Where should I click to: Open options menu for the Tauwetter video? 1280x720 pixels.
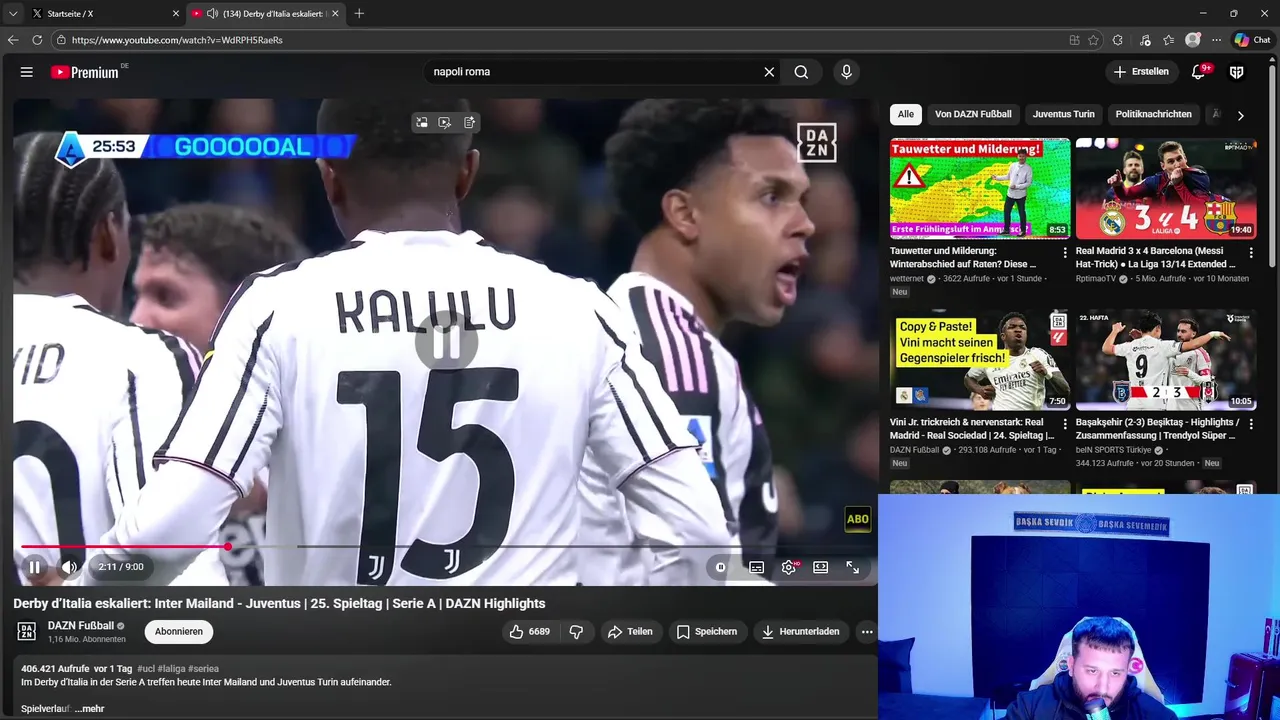(x=1064, y=253)
